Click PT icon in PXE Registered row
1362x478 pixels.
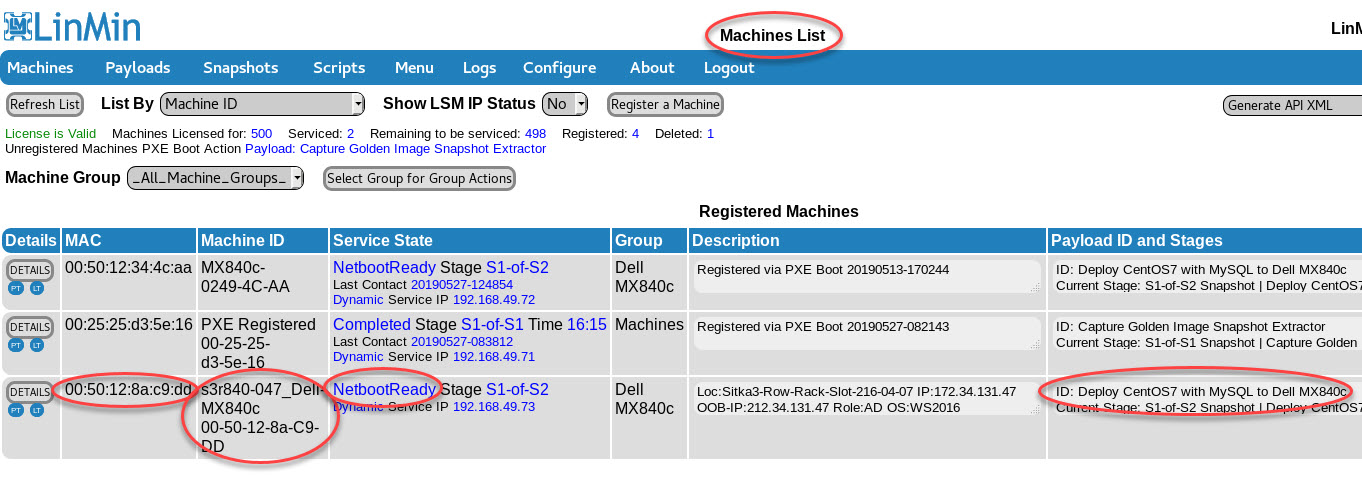click(16, 345)
